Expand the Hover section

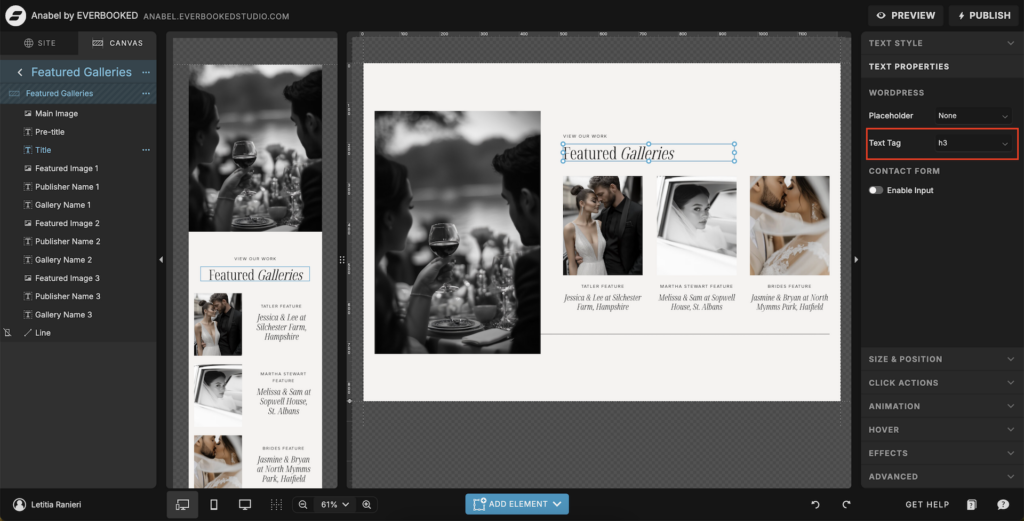click(942, 430)
